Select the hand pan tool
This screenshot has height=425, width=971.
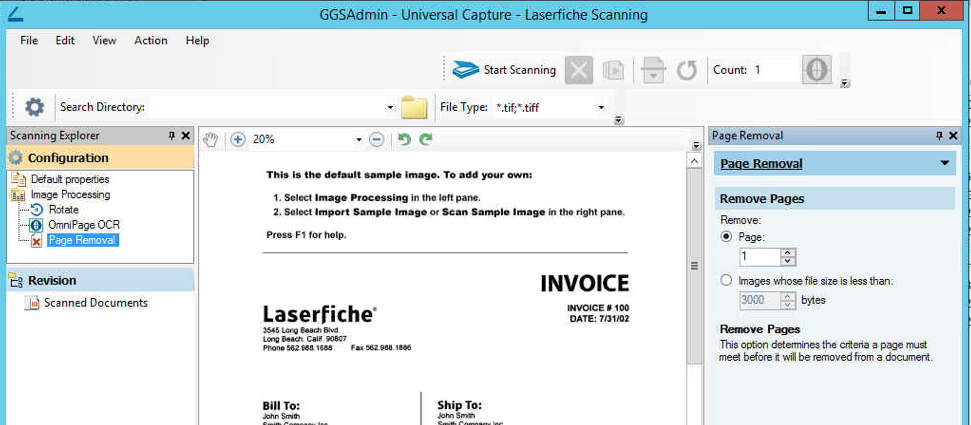[x=211, y=139]
